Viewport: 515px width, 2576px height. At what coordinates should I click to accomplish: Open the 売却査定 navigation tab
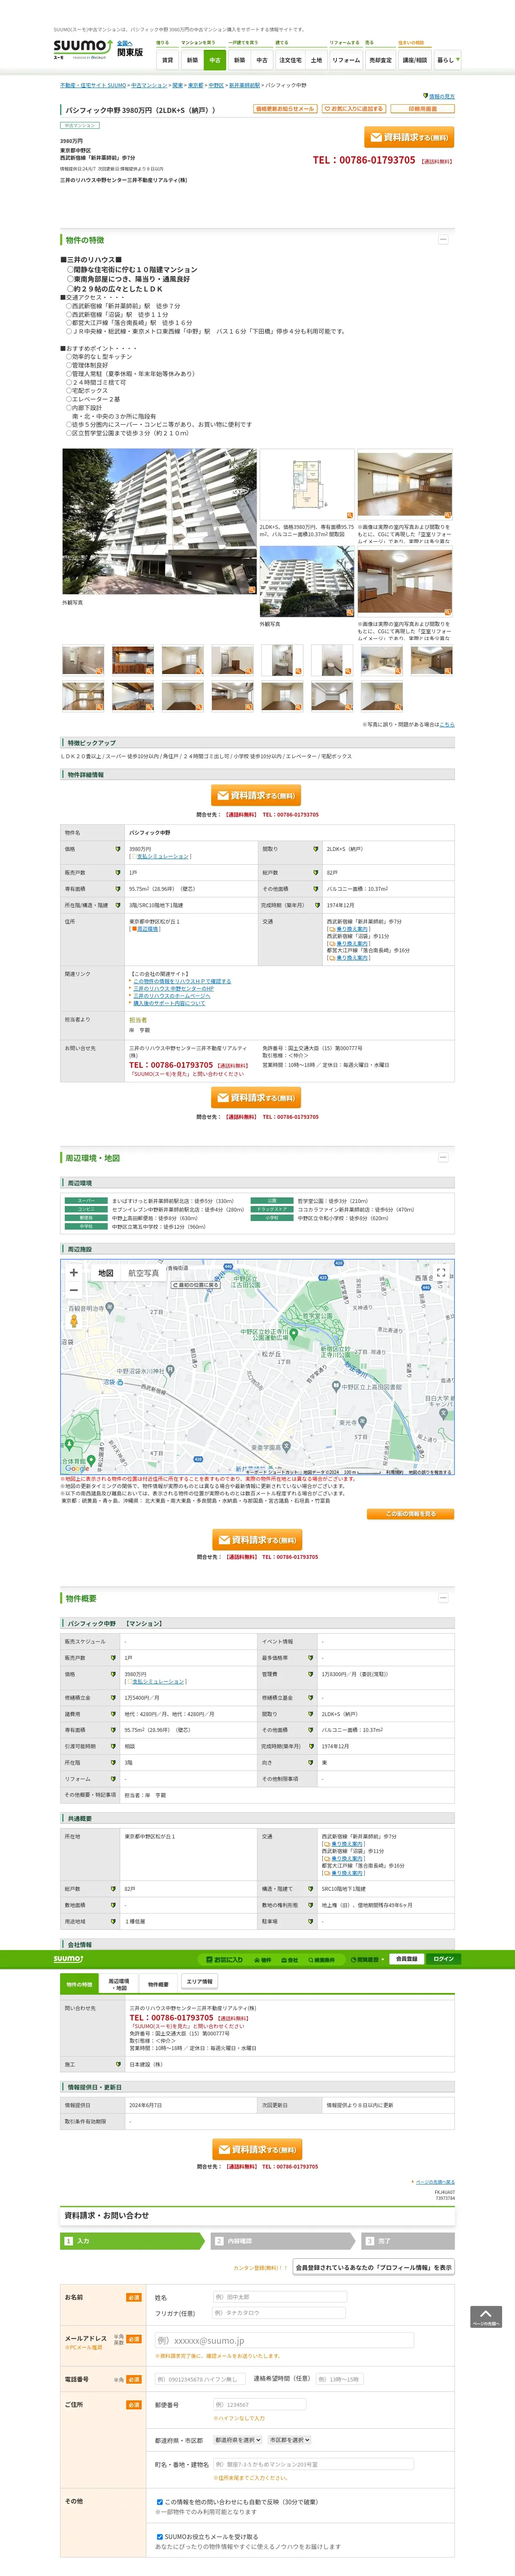tap(380, 60)
